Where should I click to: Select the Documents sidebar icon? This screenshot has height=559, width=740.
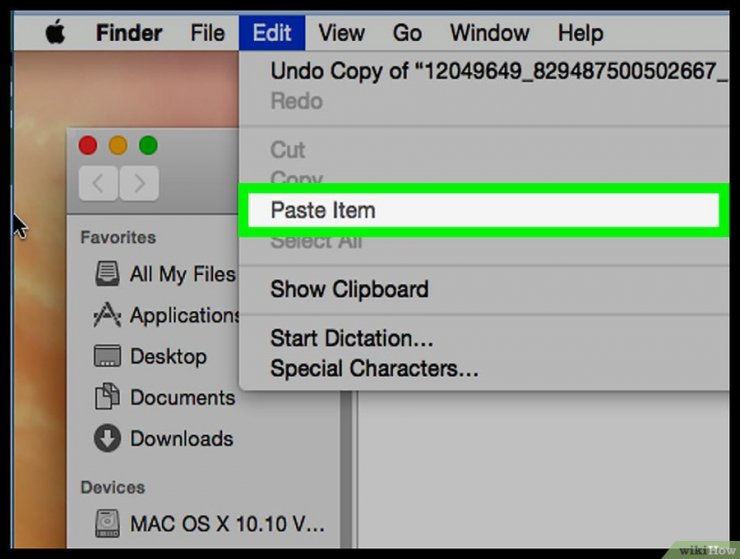[107, 397]
